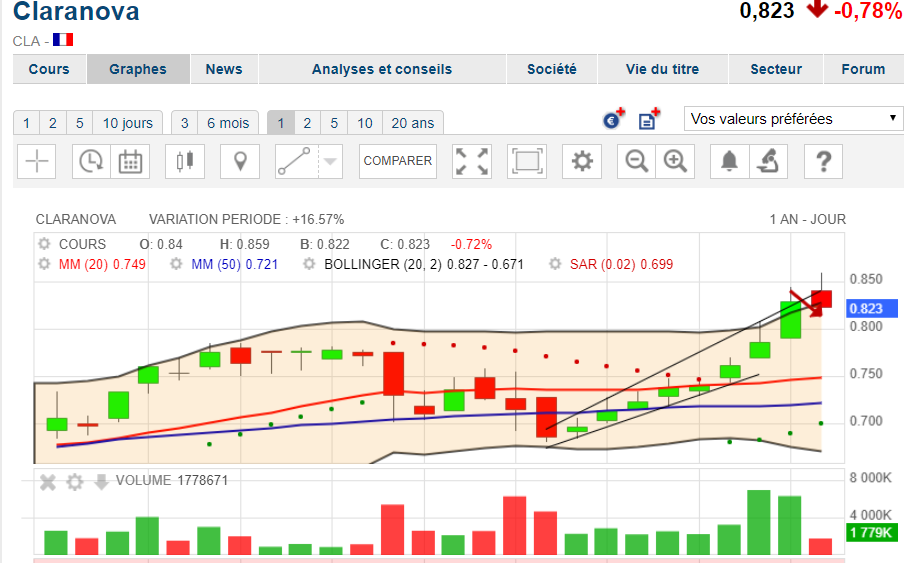The height and width of the screenshot is (563, 910).
Task: Open BOLLINGER gear settings
Action: pos(309,264)
